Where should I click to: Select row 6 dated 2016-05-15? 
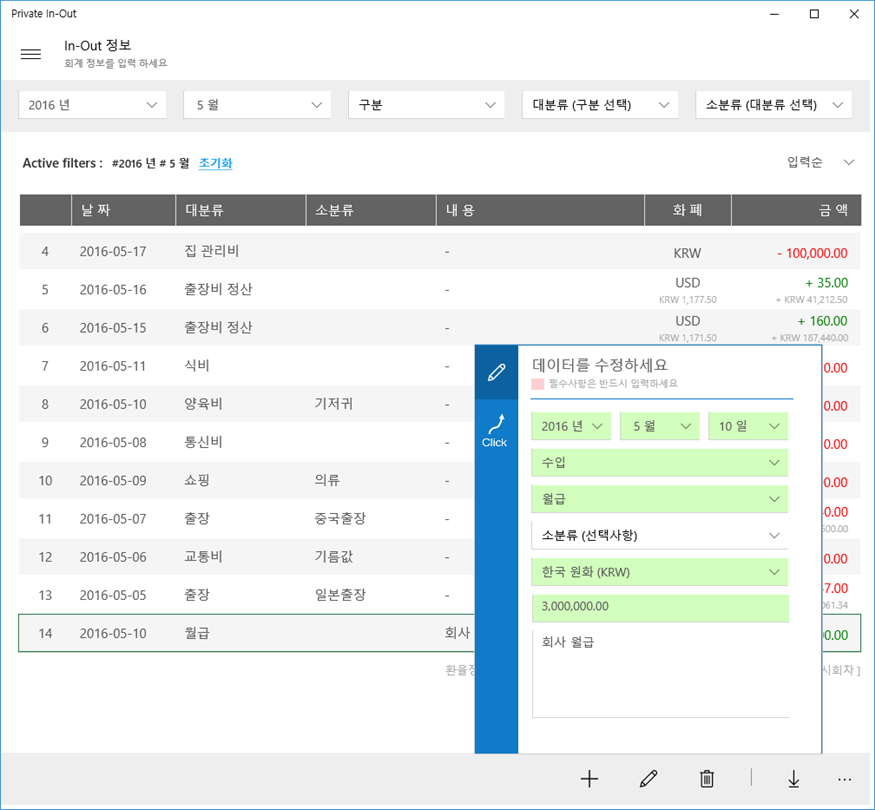click(440, 327)
